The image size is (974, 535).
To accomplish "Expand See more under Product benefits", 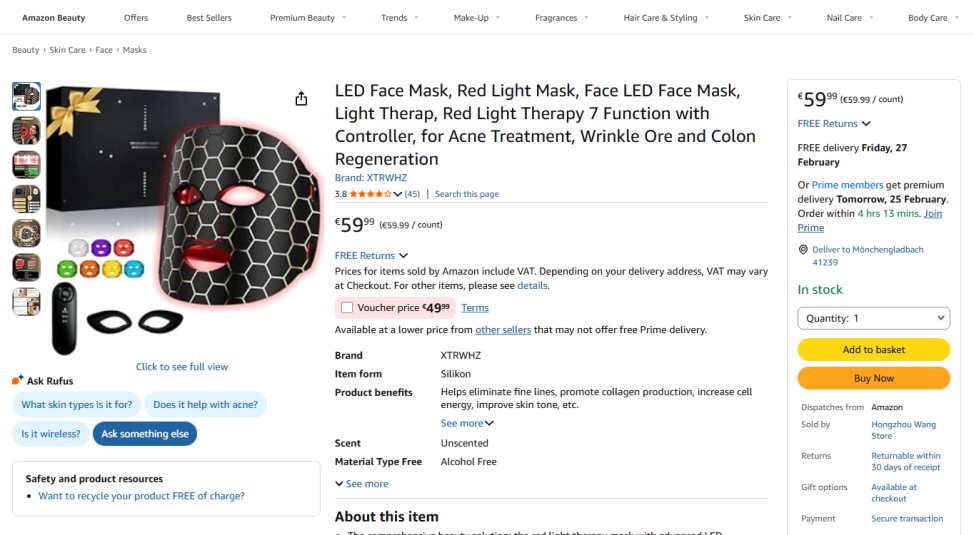I will 467,423.
